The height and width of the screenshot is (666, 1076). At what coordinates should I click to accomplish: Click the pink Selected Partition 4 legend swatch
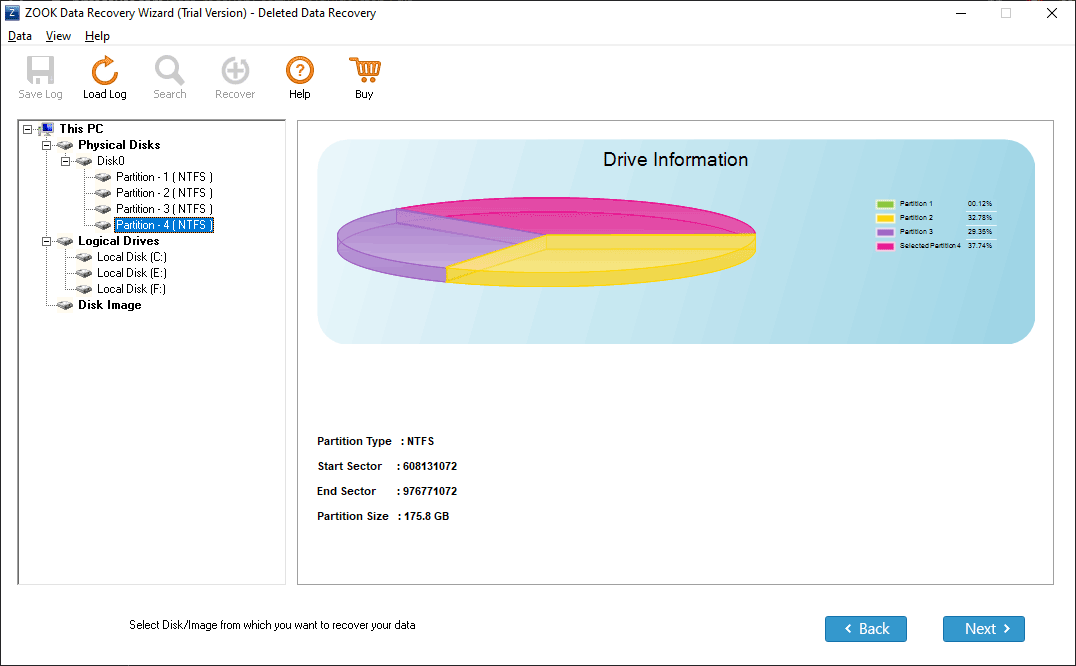tap(885, 246)
